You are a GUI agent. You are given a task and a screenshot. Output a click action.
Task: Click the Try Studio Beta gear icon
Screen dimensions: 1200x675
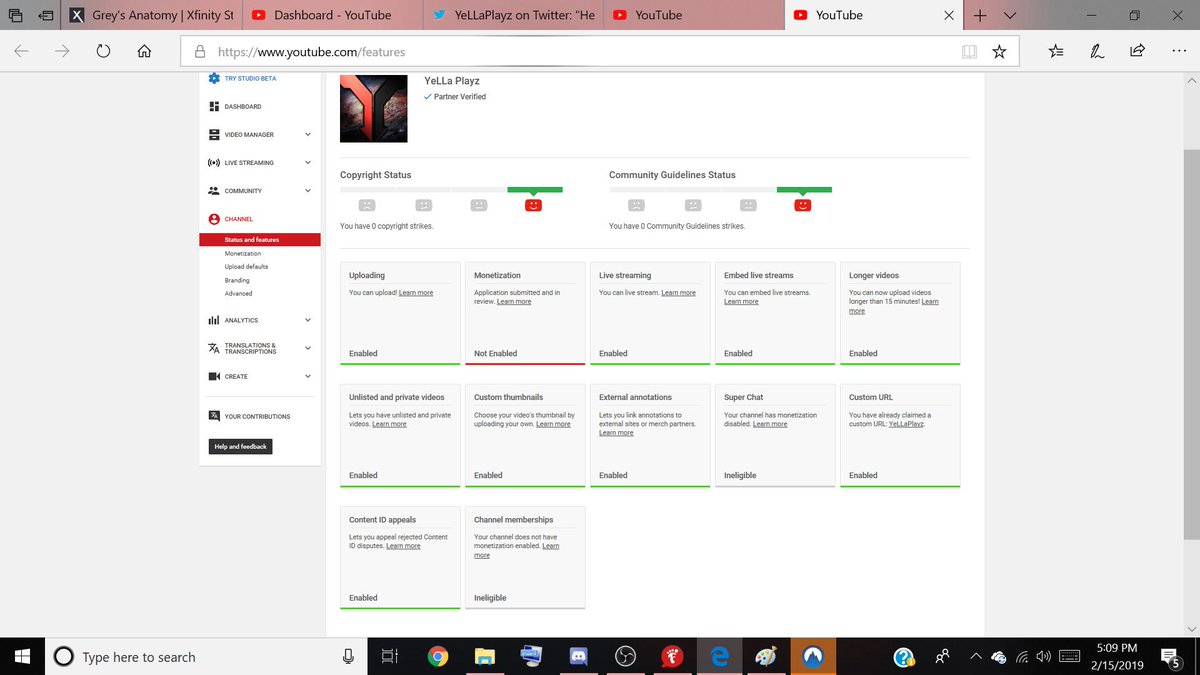pos(214,78)
